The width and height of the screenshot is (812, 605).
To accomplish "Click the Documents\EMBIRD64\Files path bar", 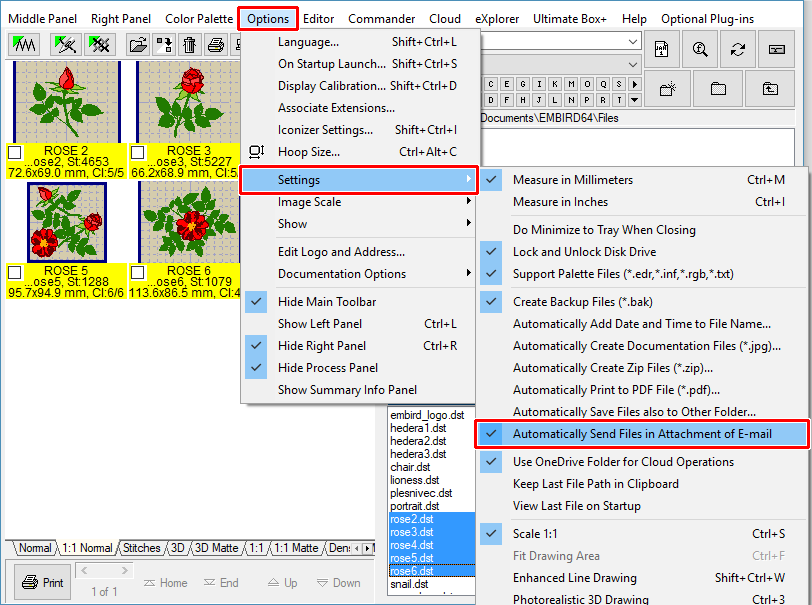I will point(637,118).
